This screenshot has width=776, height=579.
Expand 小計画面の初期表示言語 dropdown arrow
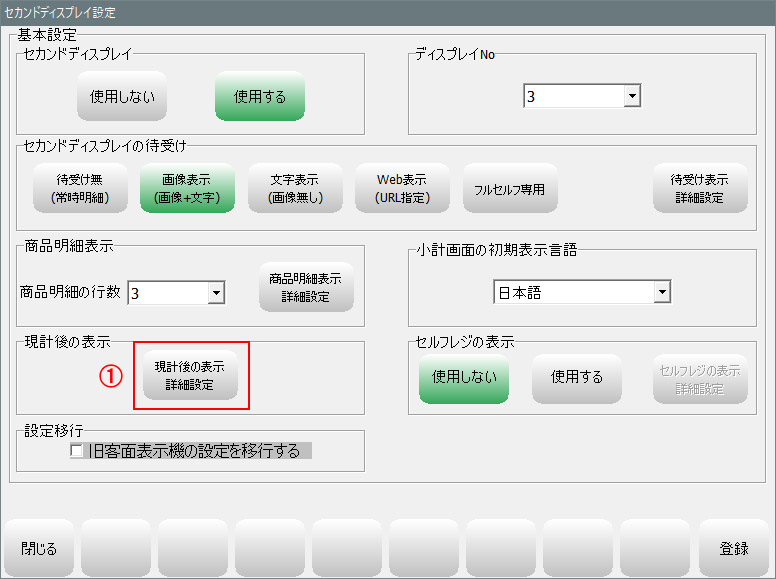click(661, 293)
